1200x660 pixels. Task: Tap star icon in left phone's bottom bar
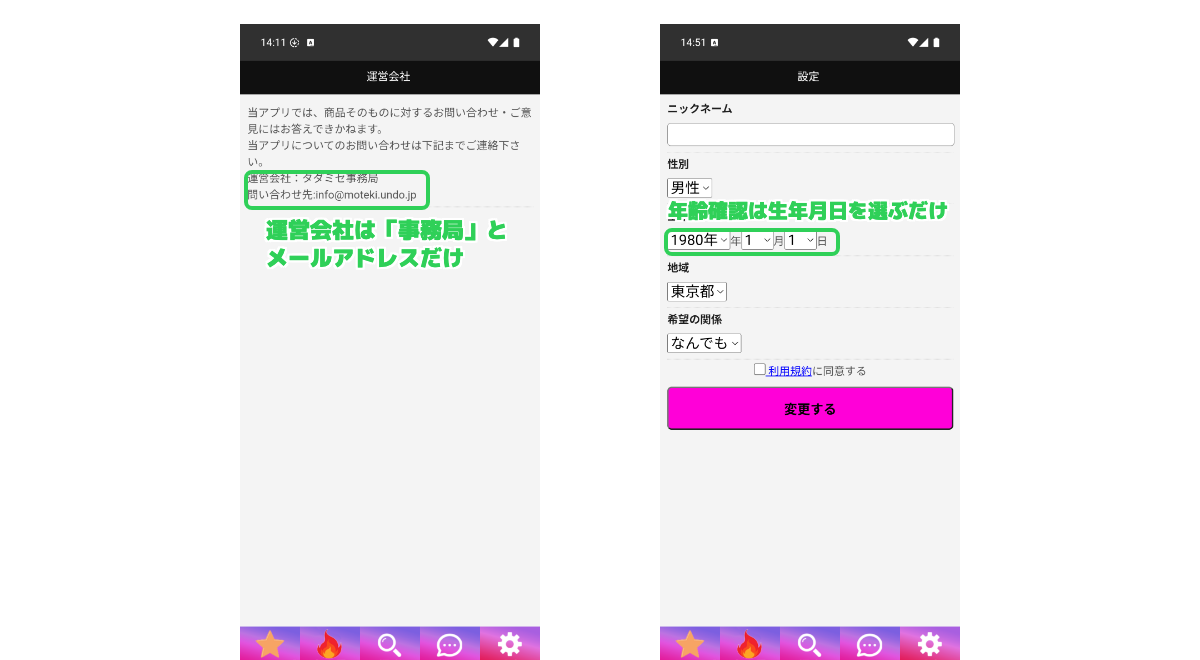270,644
